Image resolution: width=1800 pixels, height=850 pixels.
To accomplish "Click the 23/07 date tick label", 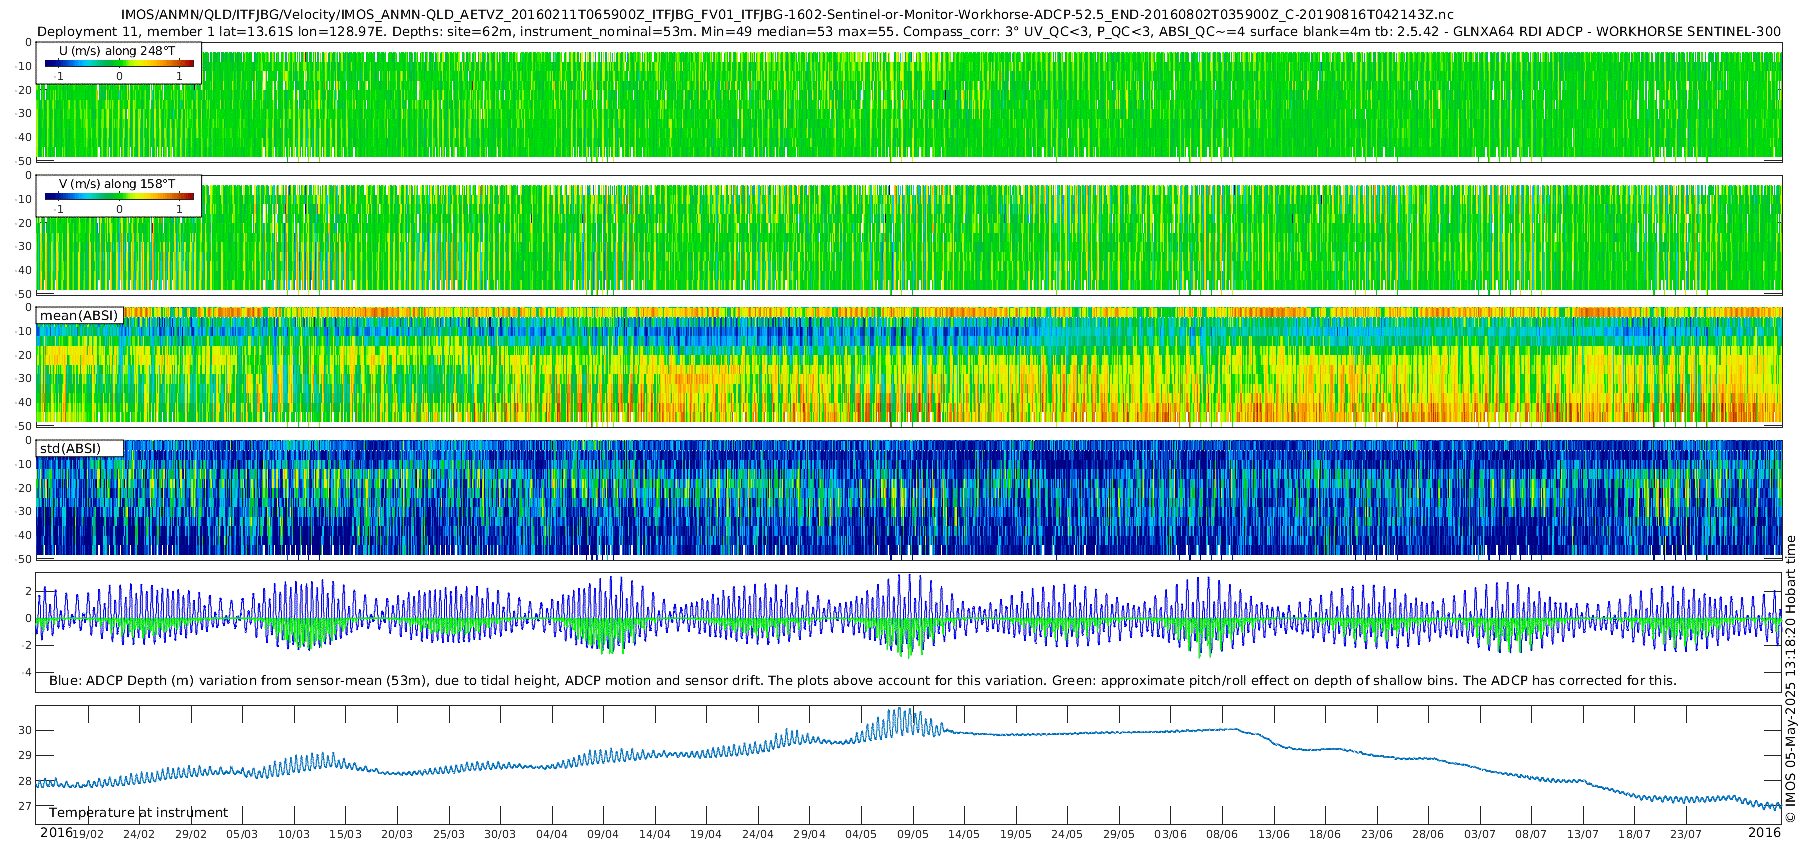I will (1685, 834).
